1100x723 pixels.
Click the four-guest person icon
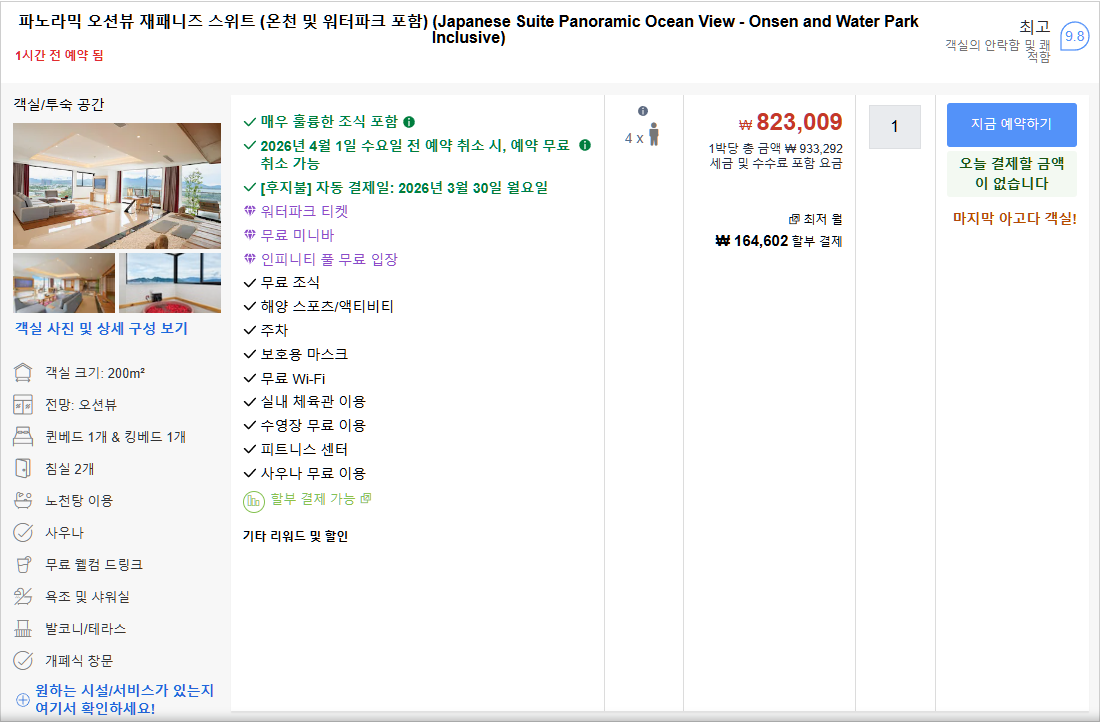(654, 135)
